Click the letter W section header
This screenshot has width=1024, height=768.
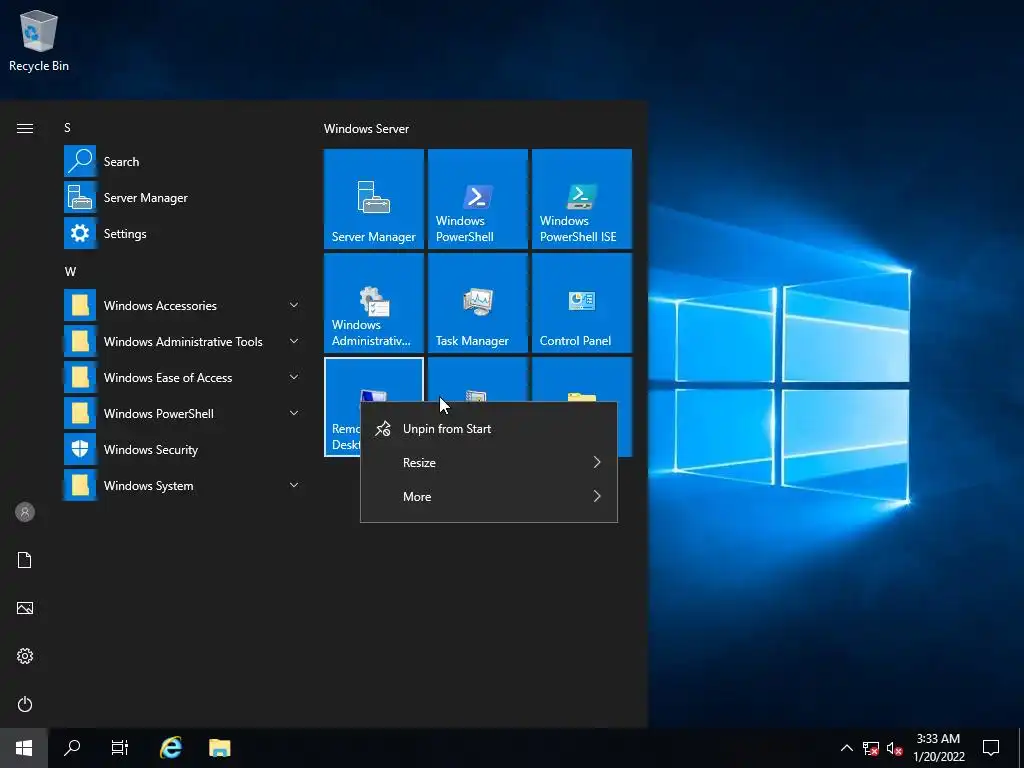click(x=70, y=272)
